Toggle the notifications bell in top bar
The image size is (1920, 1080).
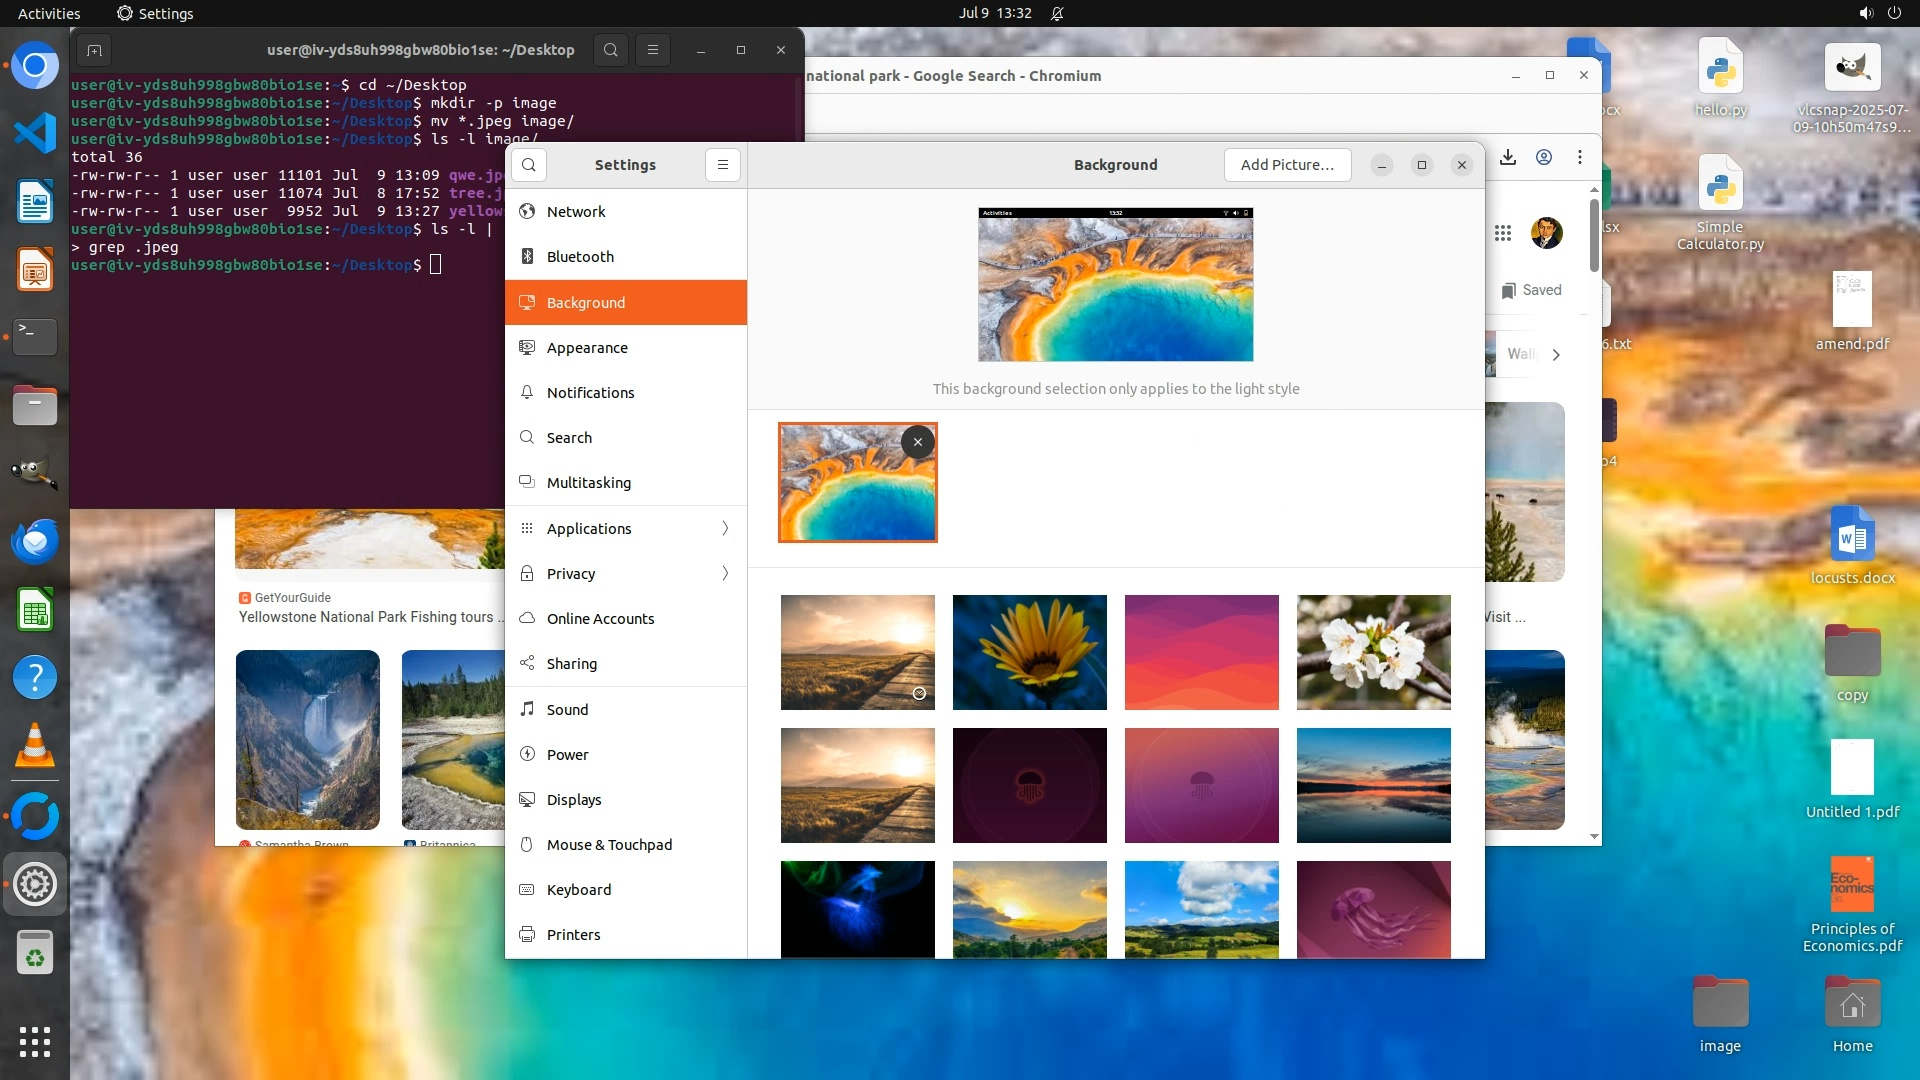click(x=1057, y=13)
